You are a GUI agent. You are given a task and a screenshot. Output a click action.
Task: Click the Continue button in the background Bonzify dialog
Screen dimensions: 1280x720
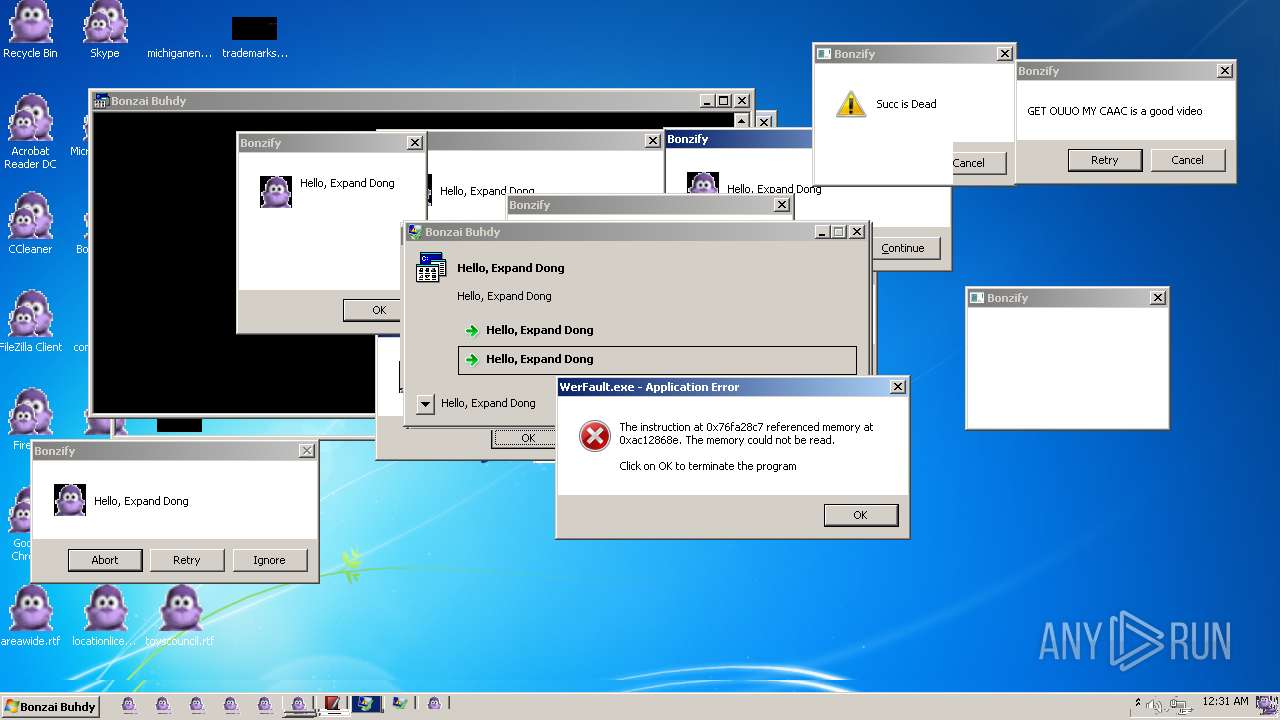906,248
